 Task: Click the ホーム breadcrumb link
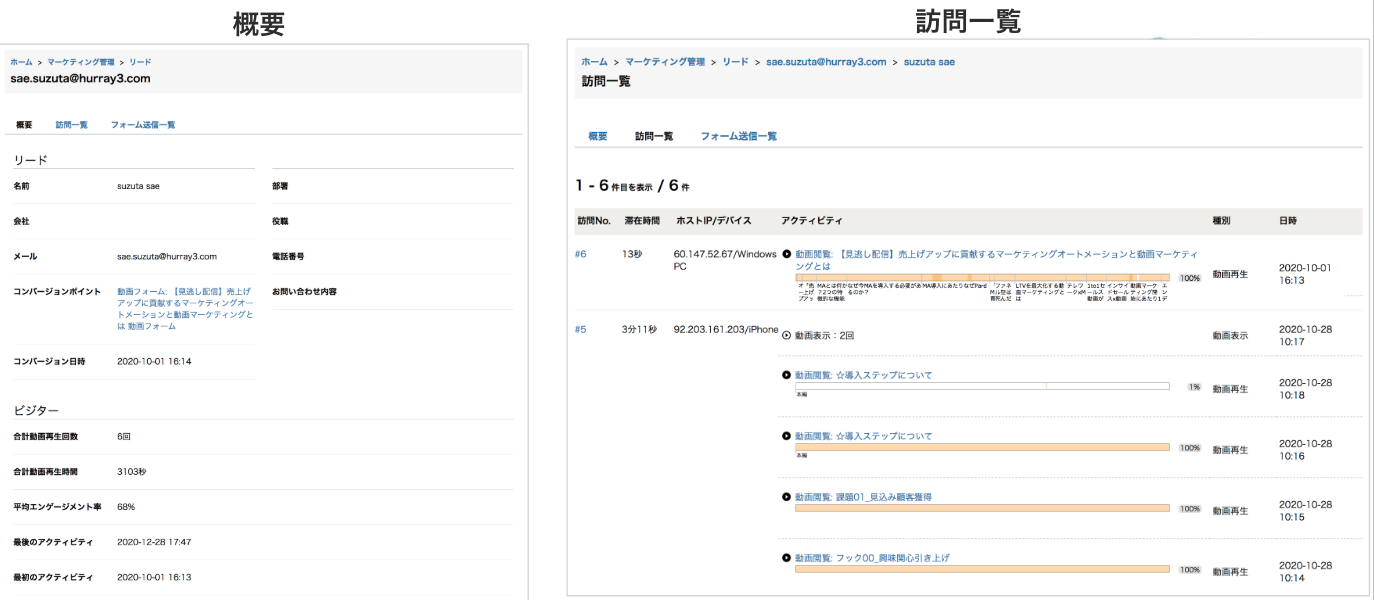coord(596,61)
